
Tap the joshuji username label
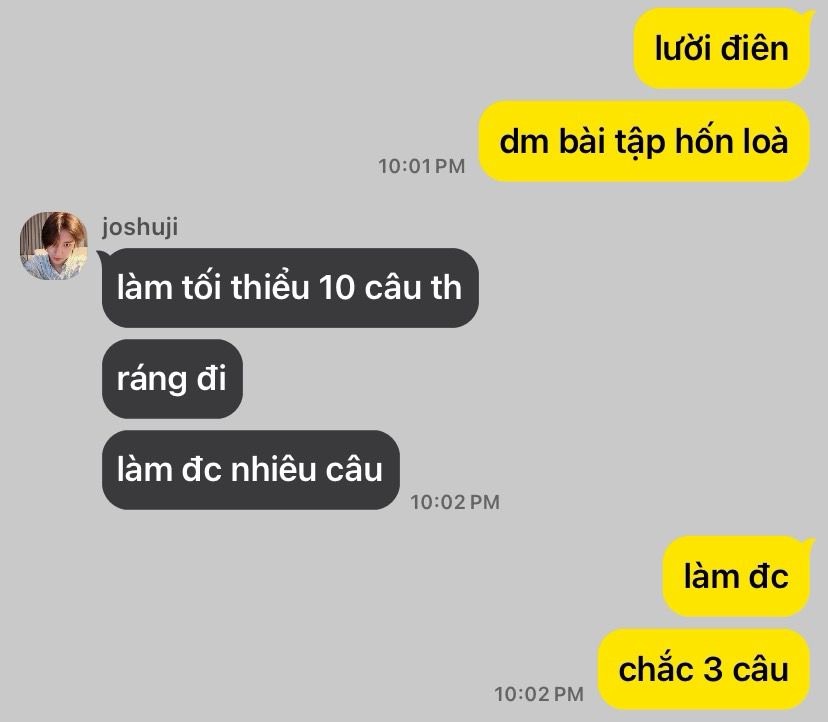(x=140, y=227)
